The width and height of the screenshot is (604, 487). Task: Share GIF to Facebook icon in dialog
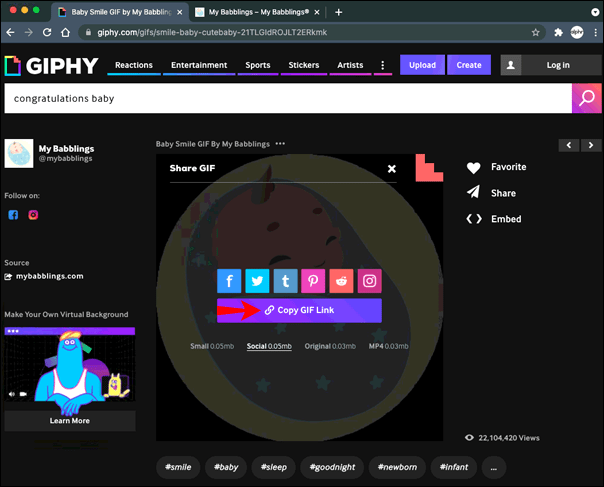pyautogui.click(x=229, y=282)
